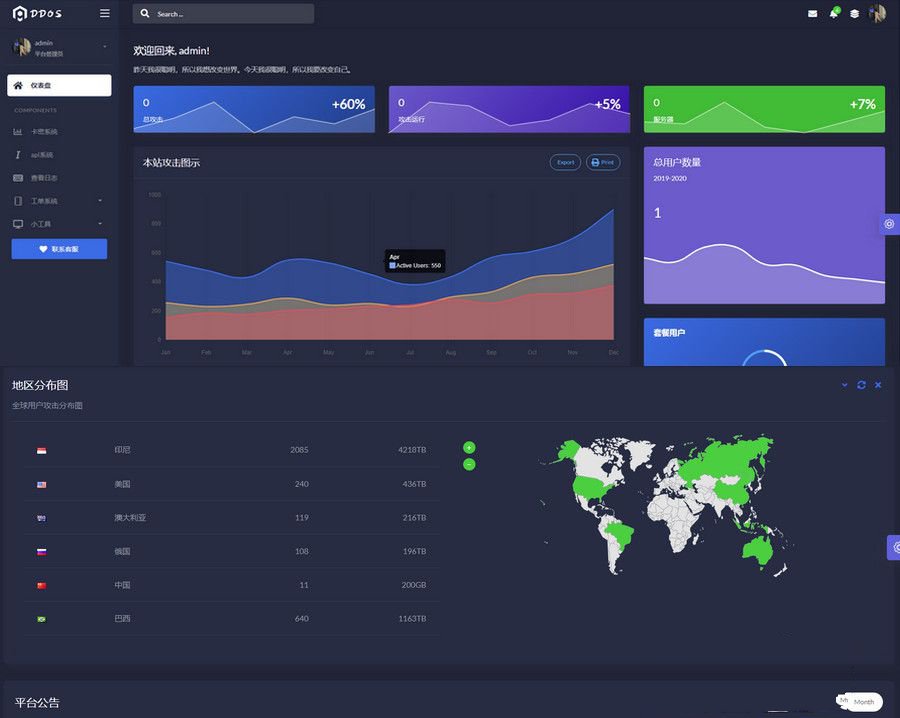
Task: Open 卡密系统 from the sidebar
Action: (x=44, y=132)
